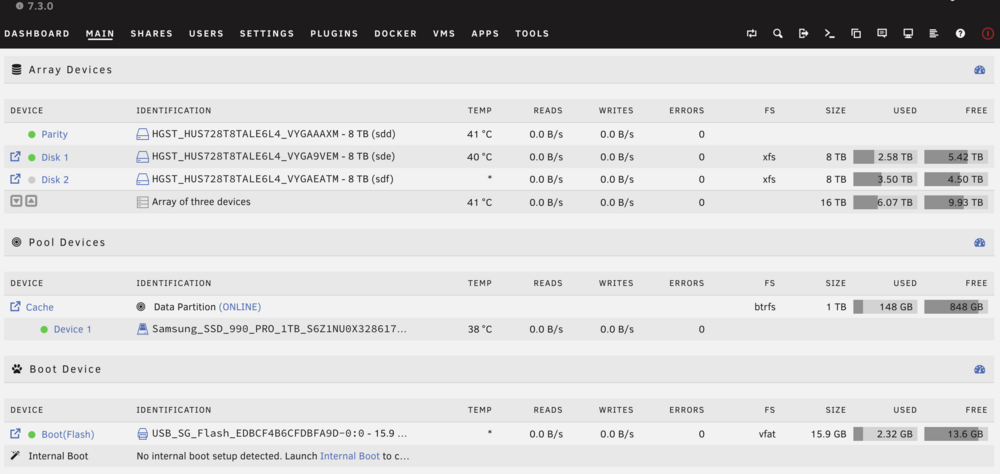
Task: Click the Disk 1 drive identification icon
Action: [142, 157]
